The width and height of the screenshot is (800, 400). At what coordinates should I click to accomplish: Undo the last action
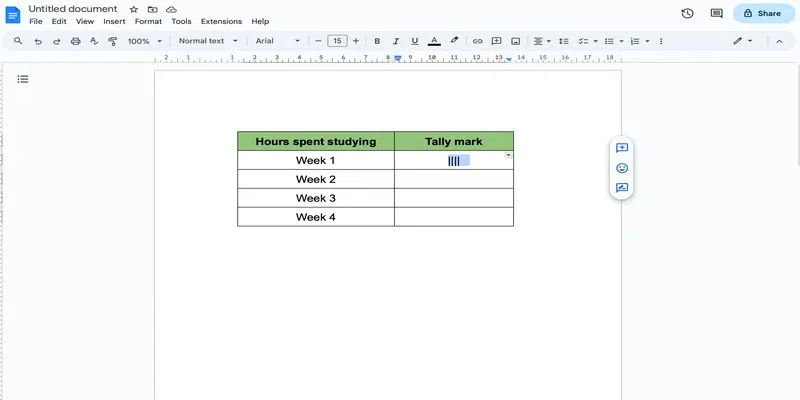[38, 41]
